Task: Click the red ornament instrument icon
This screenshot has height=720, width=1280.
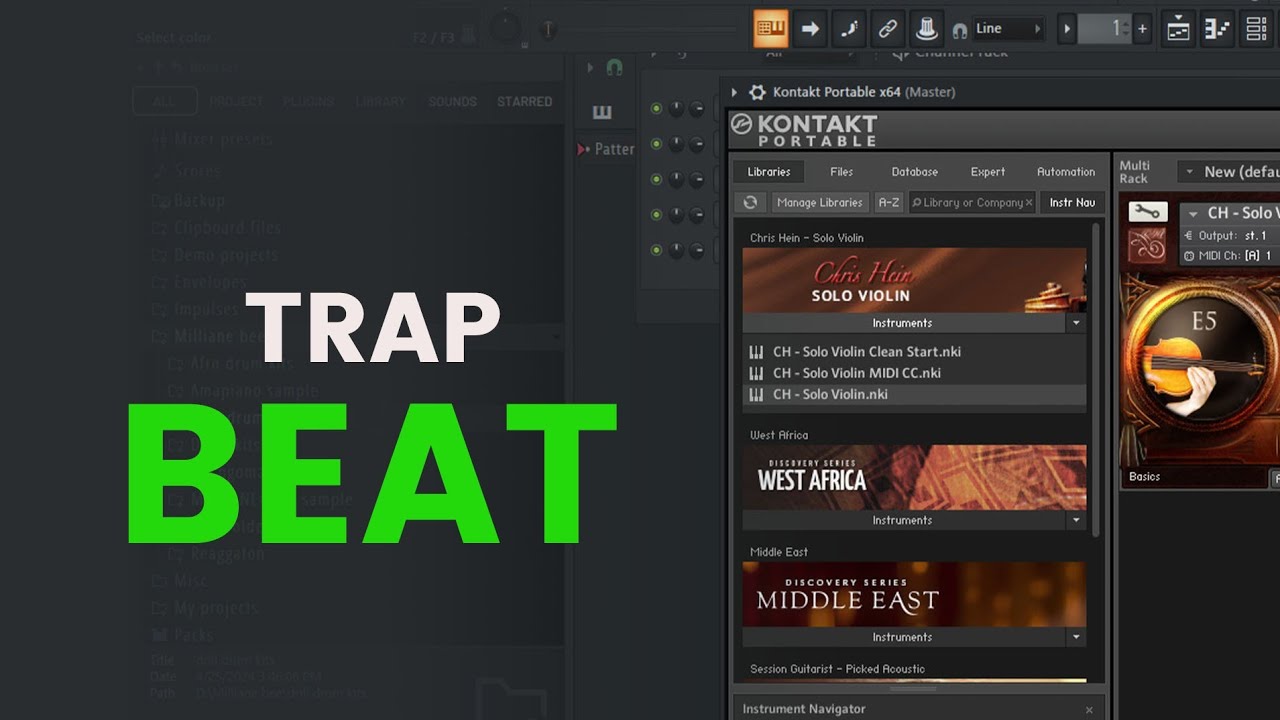Action: click(x=1145, y=245)
